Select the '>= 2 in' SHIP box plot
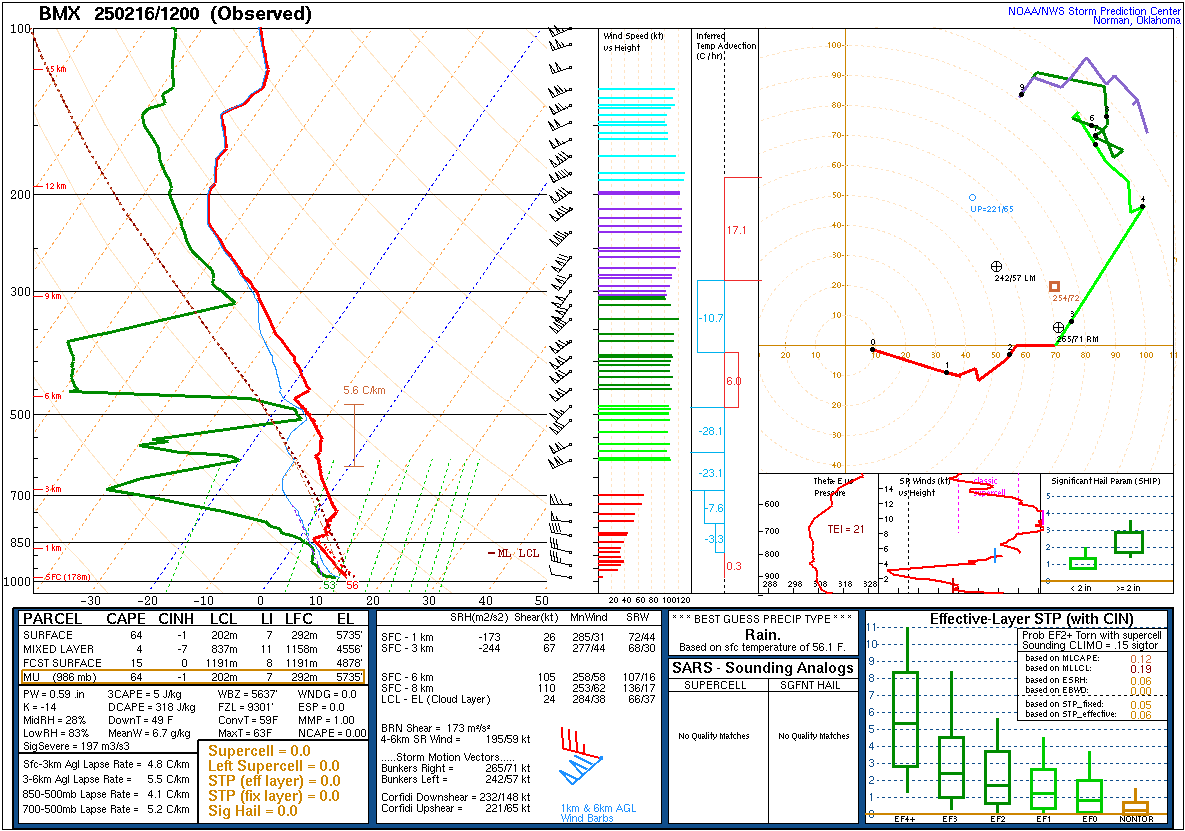 pyautogui.click(x=1129, y=542)
